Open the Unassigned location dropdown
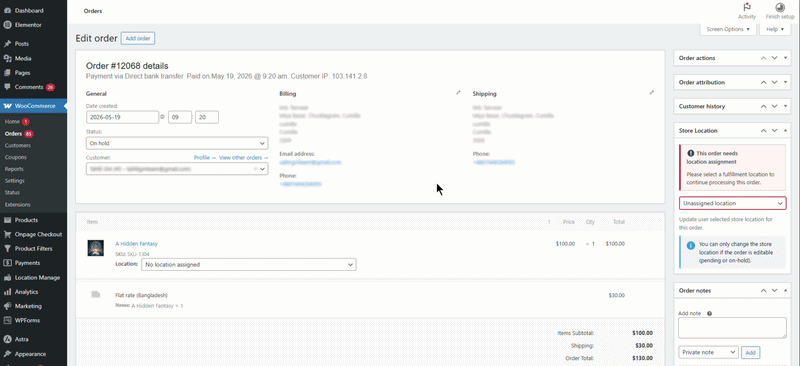The image size is (800, 366). [733, 203]
